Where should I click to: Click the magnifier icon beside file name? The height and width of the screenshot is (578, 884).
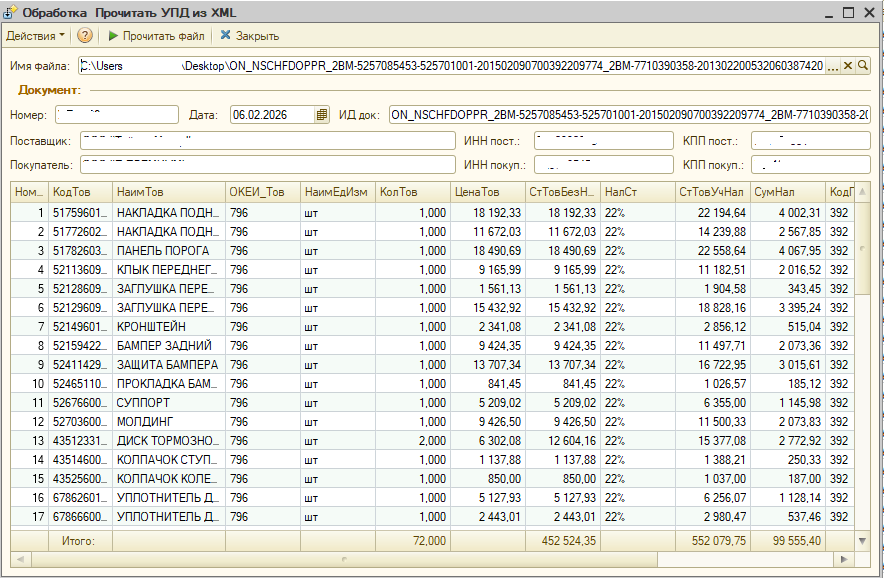click(x=863, y=66)
